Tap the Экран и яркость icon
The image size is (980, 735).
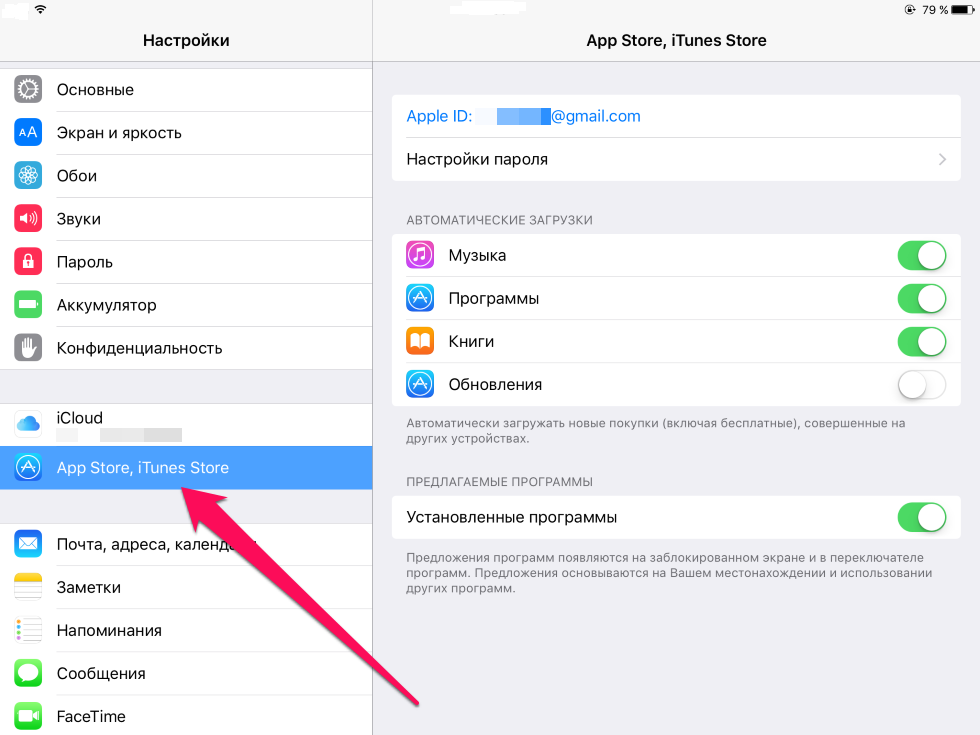[28, 133]
